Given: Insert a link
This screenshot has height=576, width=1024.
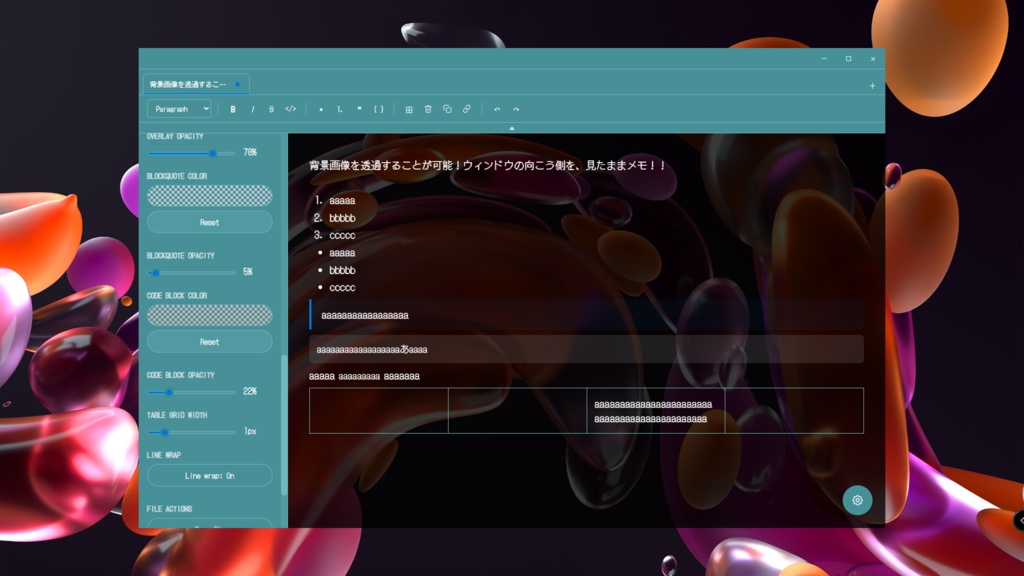Looking at the screenshot, I should 466,109.
